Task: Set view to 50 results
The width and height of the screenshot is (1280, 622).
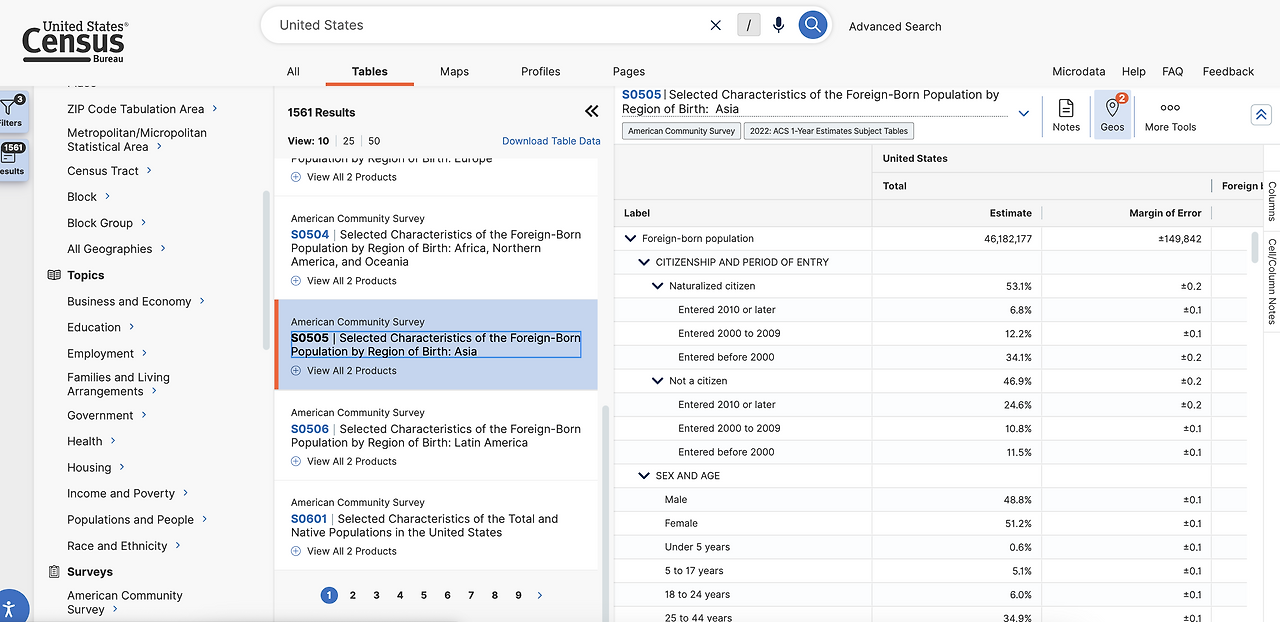Action: [x=374, y=141]
